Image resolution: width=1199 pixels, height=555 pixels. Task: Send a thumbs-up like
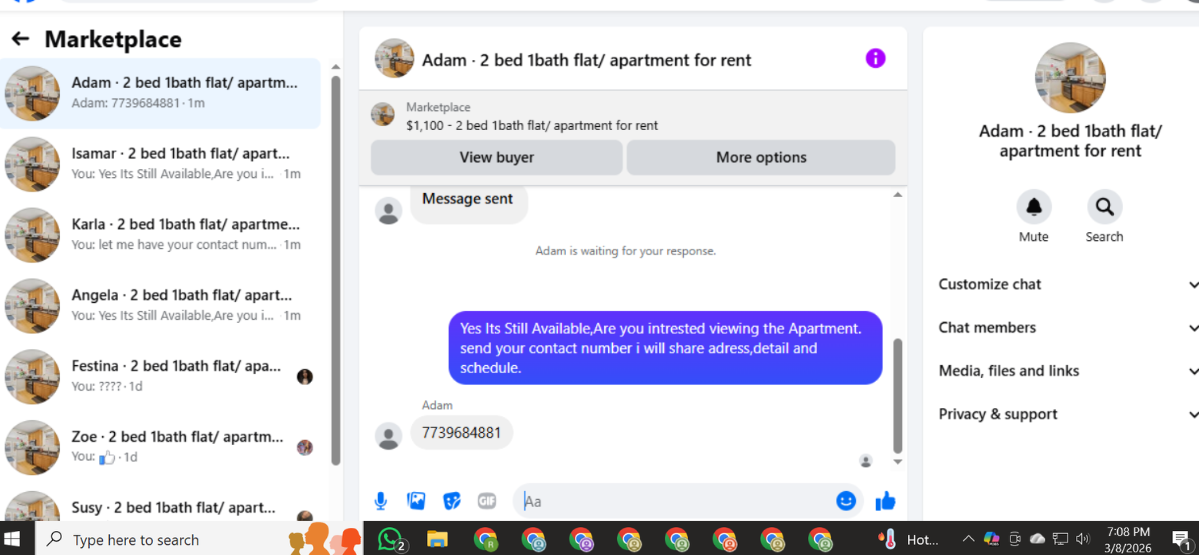[885, 501]
